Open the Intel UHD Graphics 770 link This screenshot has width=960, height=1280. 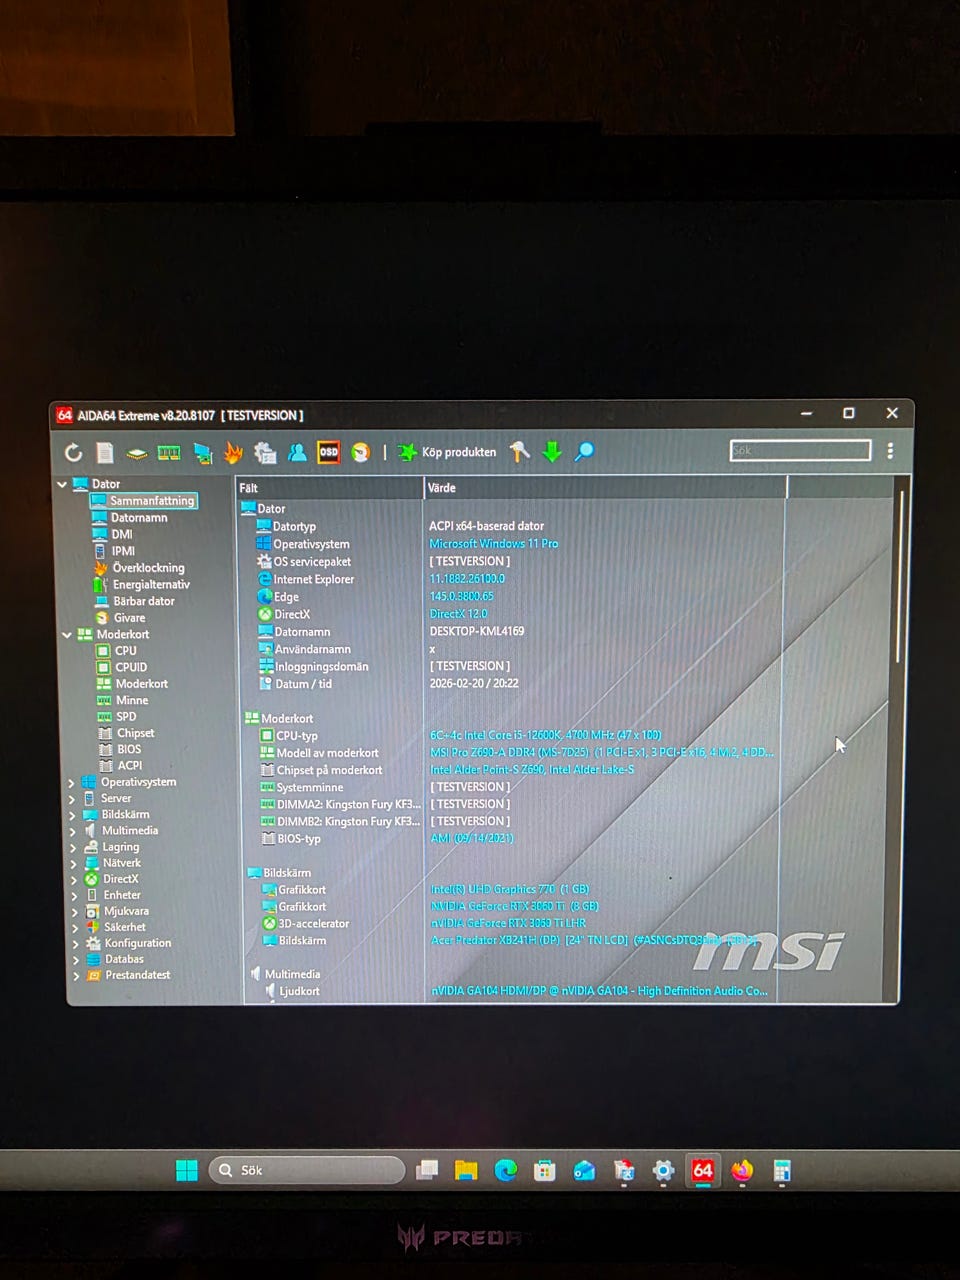pos(510,889)
